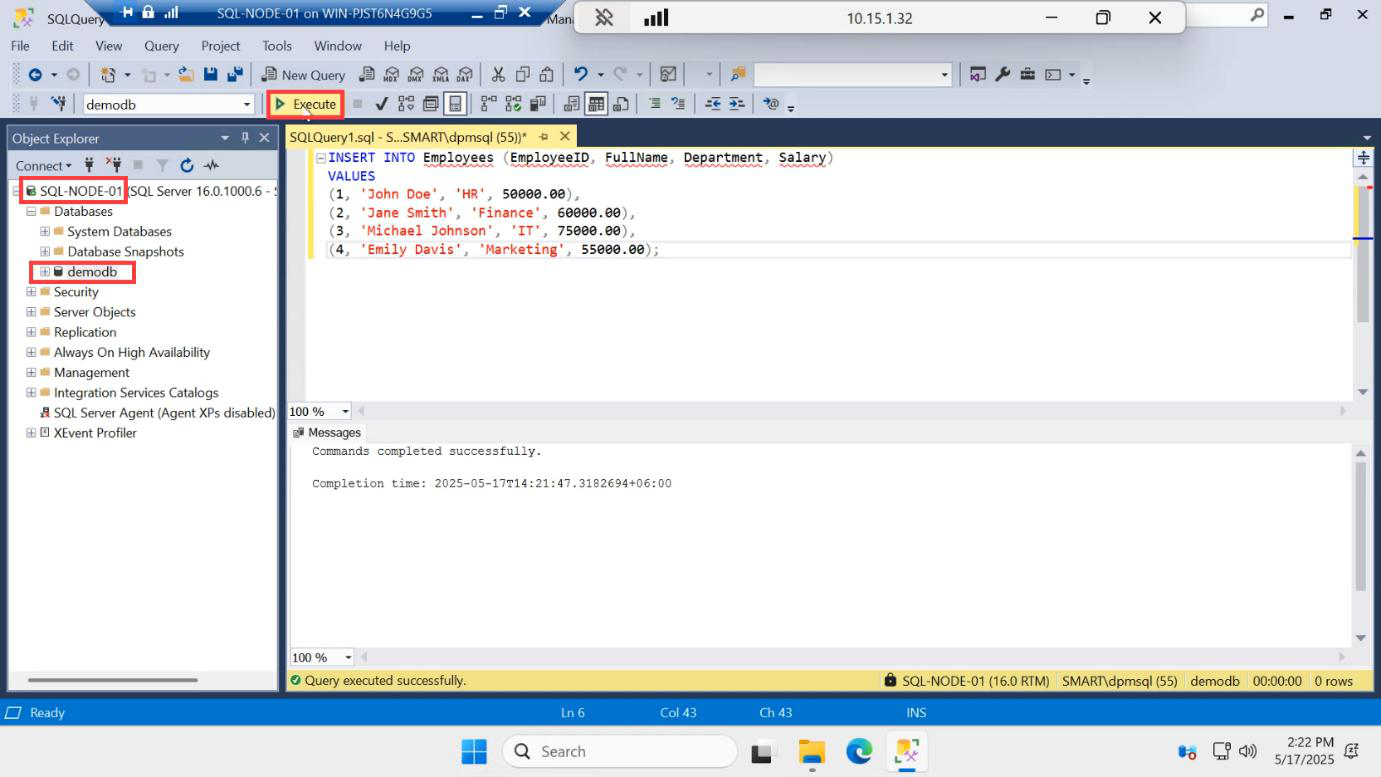The width and height of the screenshot is (1381, 777).
Task: Click the DMX query icon
Action: pos(415,74)
